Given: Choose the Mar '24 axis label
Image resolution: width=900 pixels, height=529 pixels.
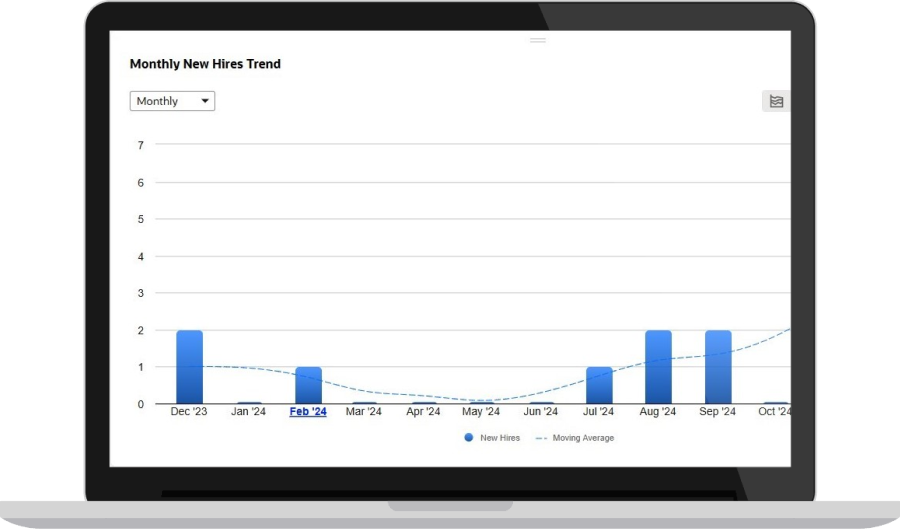Looking at the screenshot, I should [363, 412].
